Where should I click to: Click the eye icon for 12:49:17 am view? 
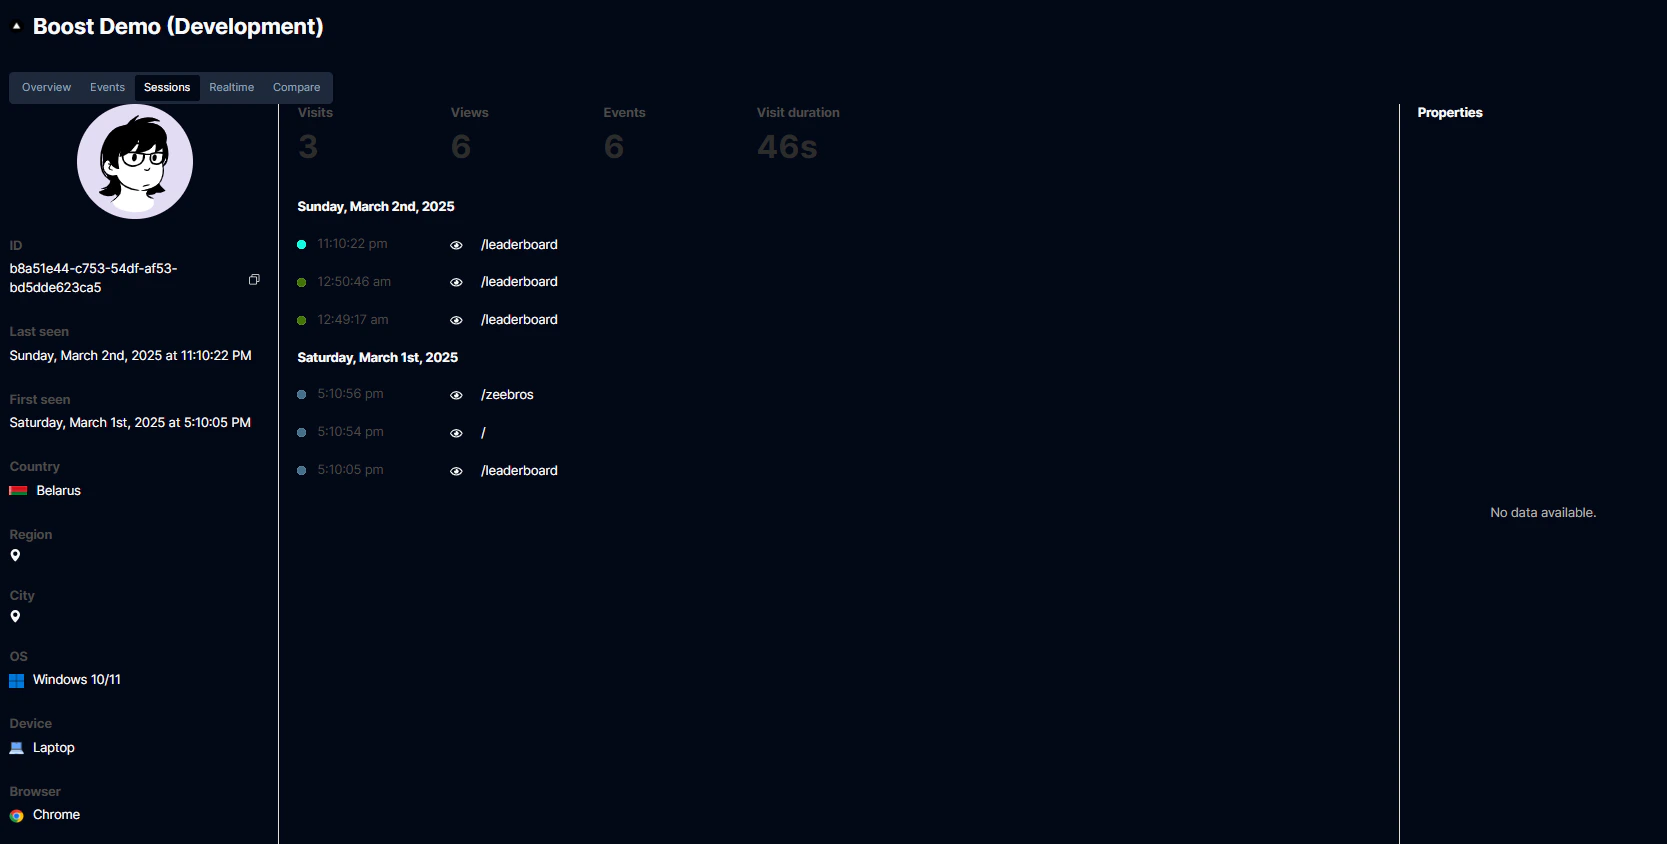[x=456, y=320]
